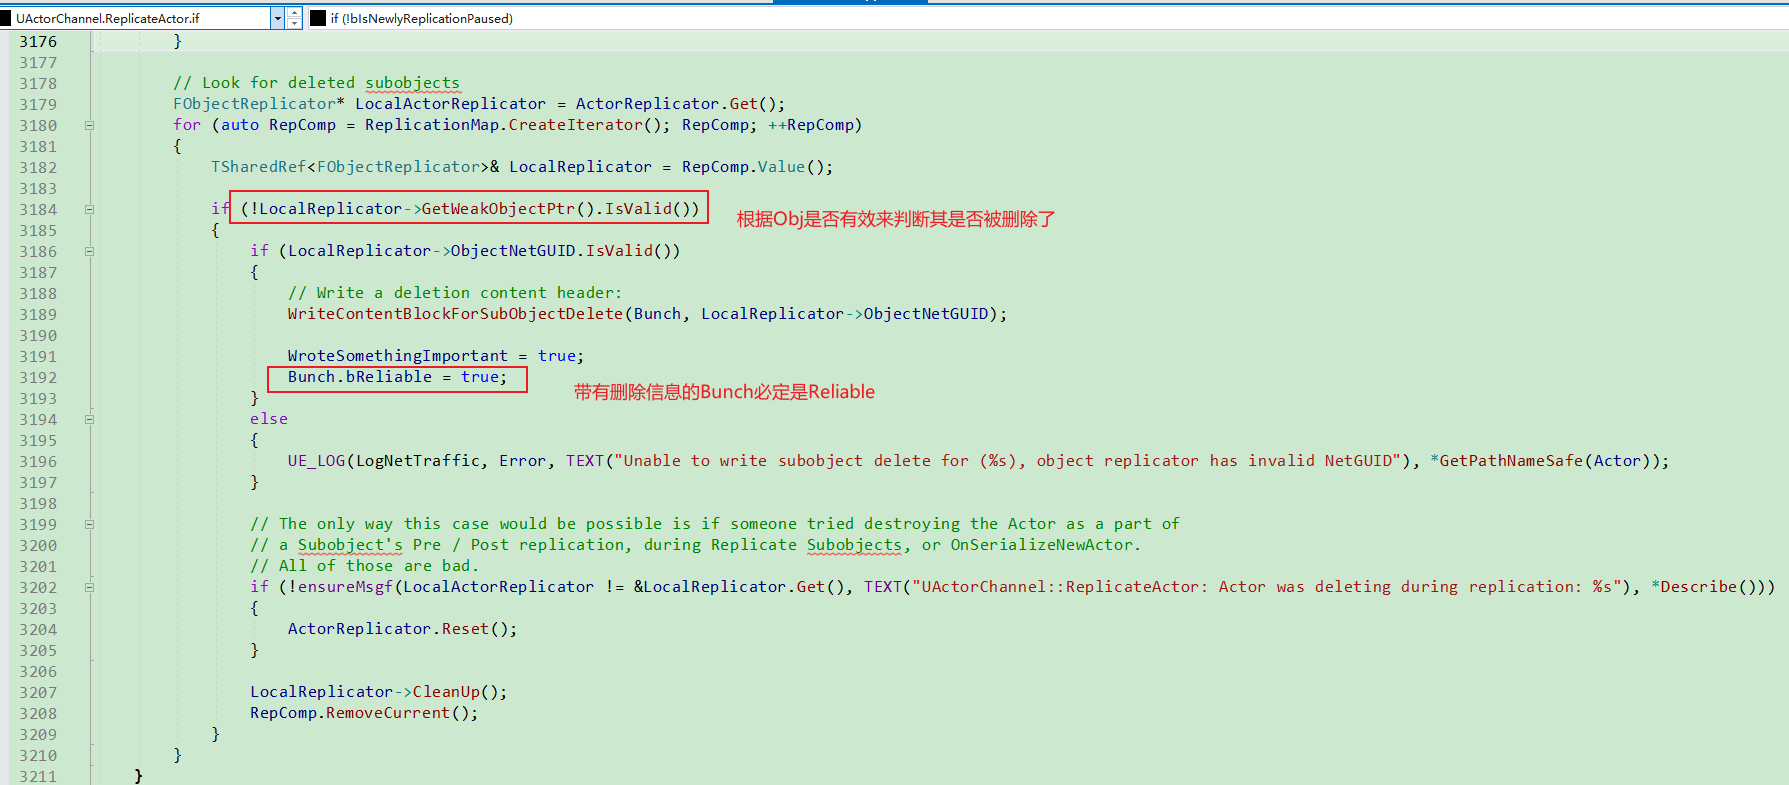Click LocalActorReplicator identifier on line 3179
The height and width of the screenshot is (785, 1789).
coord(451,104)
